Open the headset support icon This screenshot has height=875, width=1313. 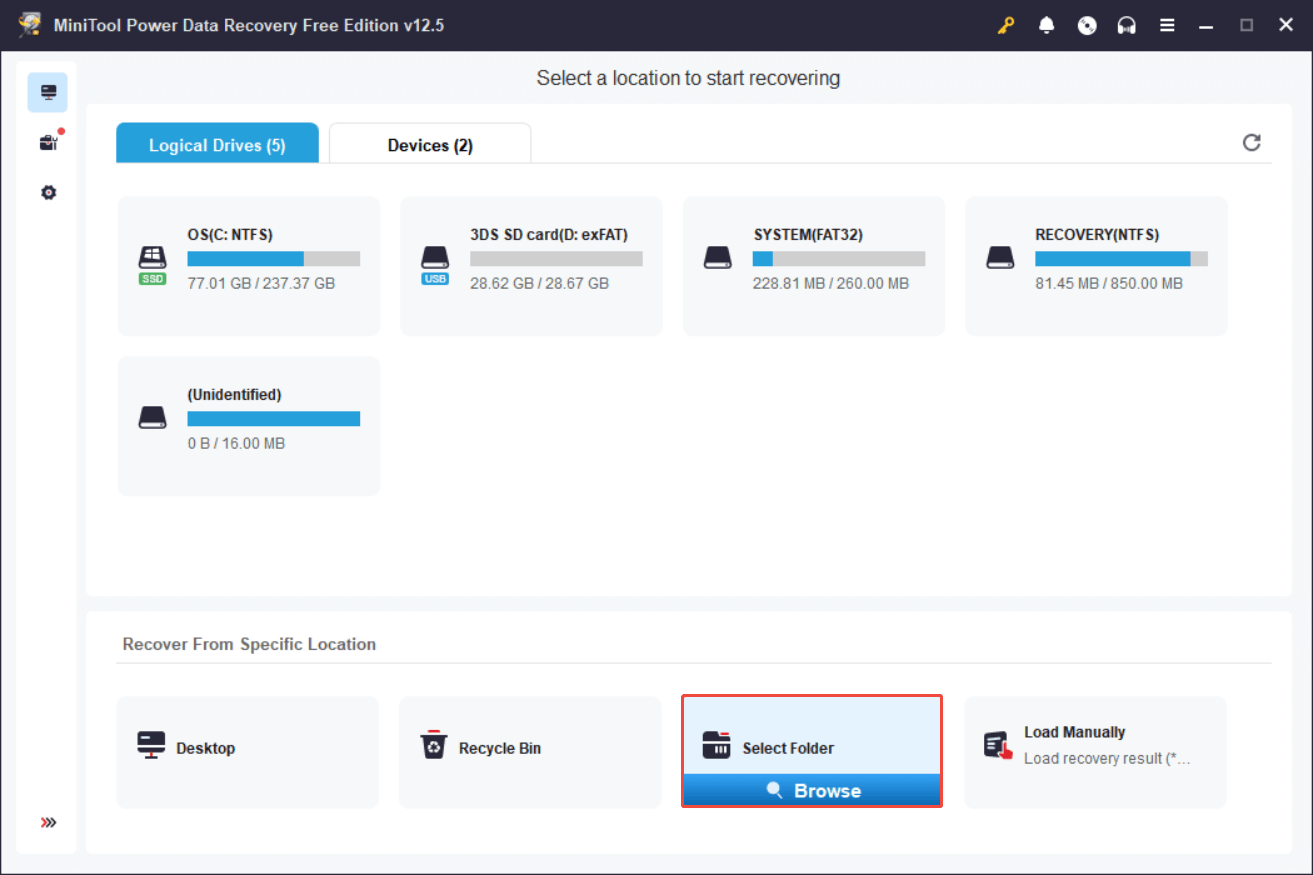(x=1127, y=26)
